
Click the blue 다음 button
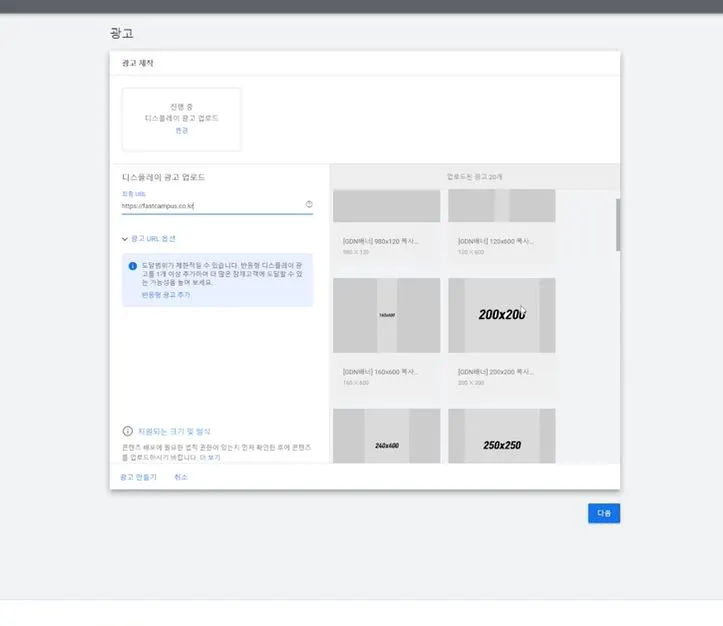pyautogui.click(x=604, y=513)
